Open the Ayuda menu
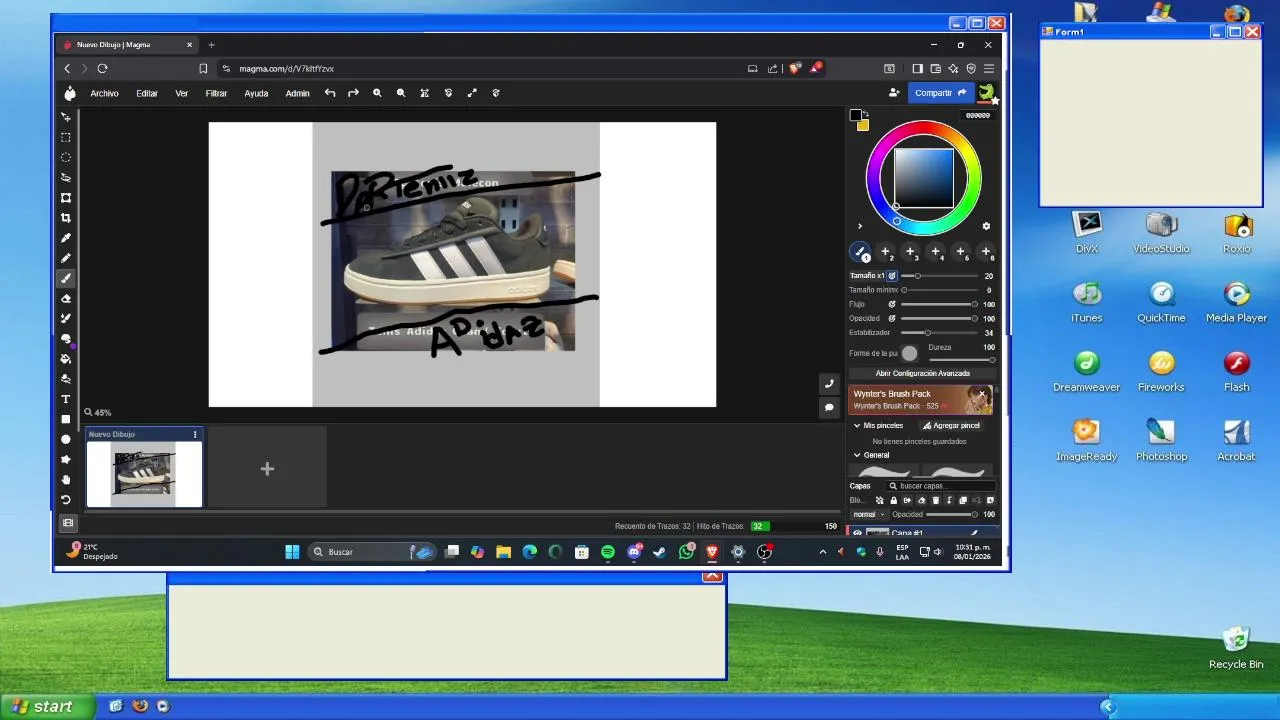This screenshot has width=1280, height=720. 256,93
